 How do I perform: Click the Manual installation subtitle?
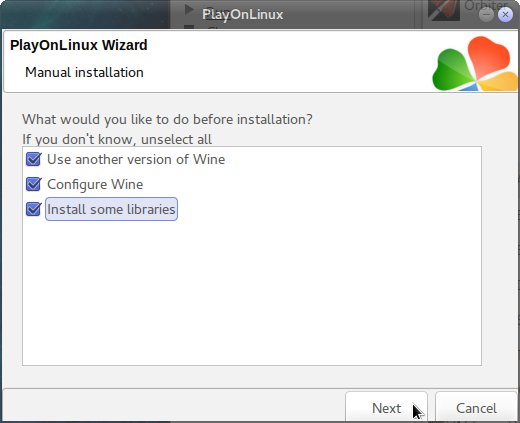[x=84, y=72]
